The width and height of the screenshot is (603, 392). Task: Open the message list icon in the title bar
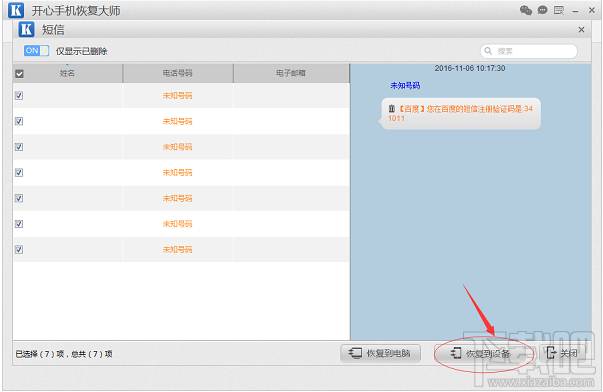(559, 10)
